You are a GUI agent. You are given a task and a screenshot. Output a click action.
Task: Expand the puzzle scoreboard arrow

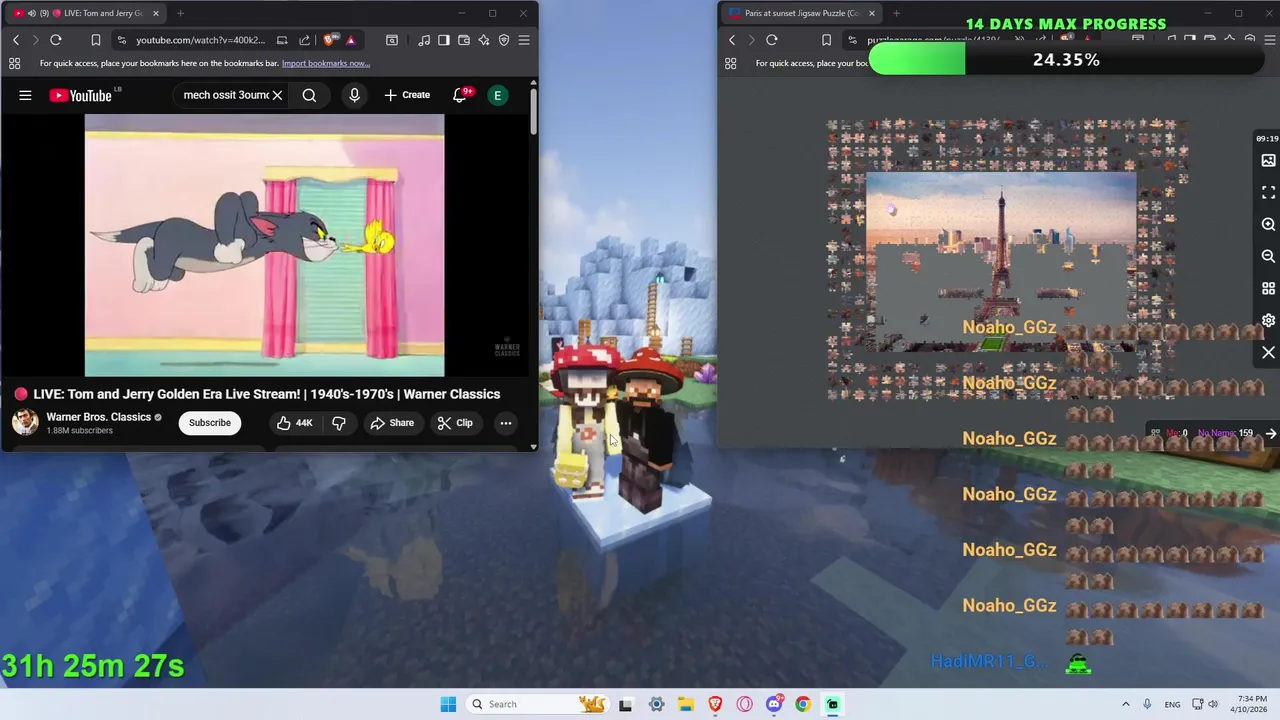(1270, 434)
